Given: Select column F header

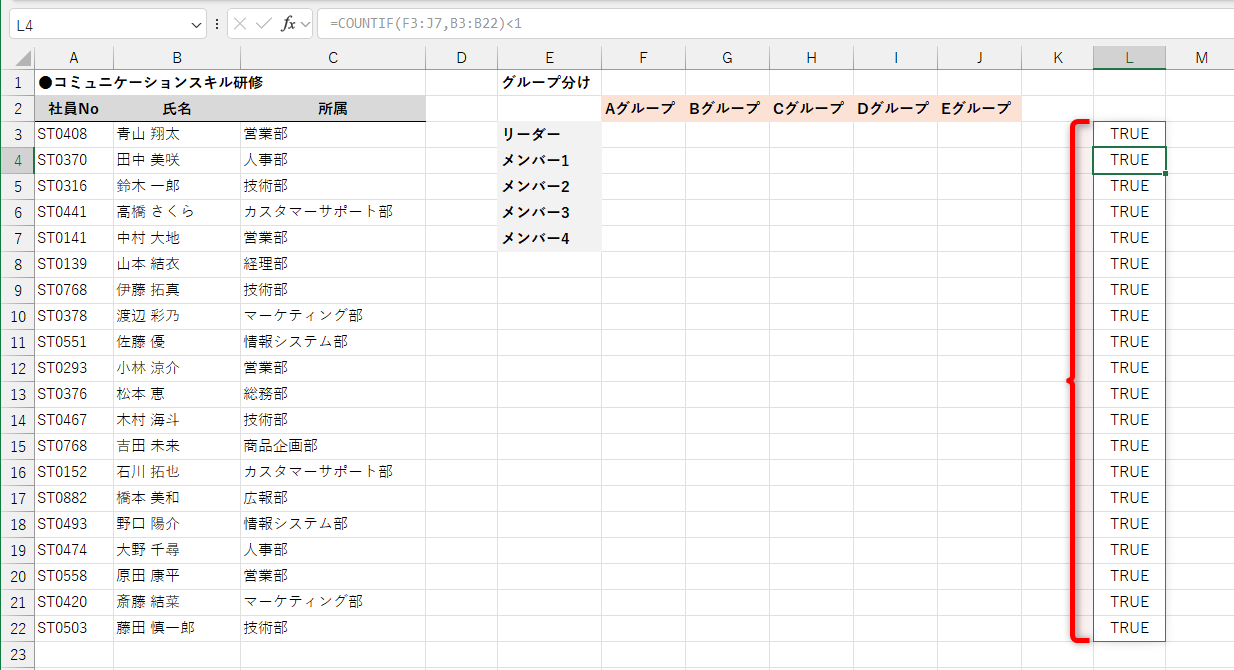Looking at the screenshot, I should click(x=643, y=58).
